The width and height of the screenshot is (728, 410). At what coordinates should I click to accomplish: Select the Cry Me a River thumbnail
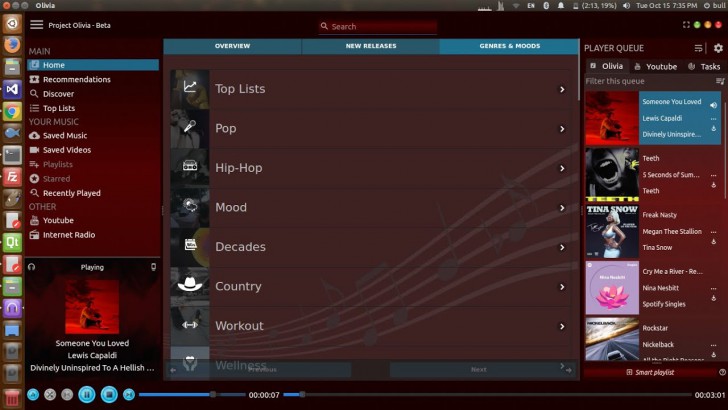[612, 288]
